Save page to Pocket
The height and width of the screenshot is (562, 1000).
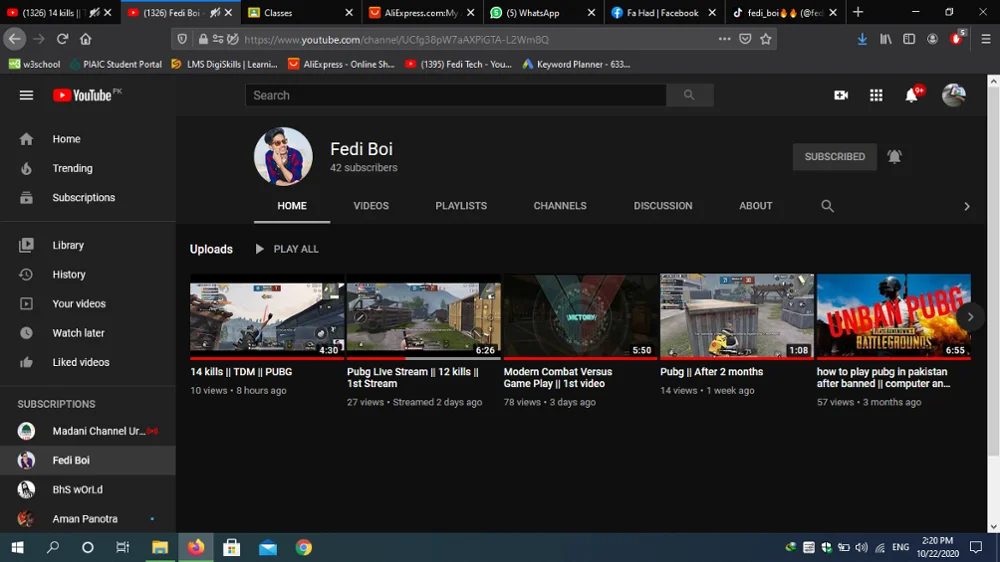tap(745, 40)
